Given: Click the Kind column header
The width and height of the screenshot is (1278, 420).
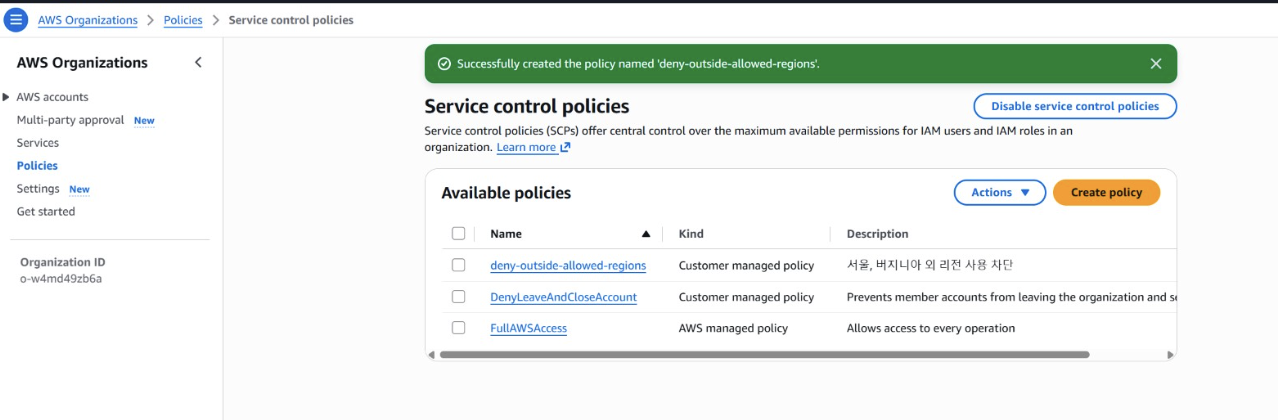Looking at the screenshot, I should 691,234.
